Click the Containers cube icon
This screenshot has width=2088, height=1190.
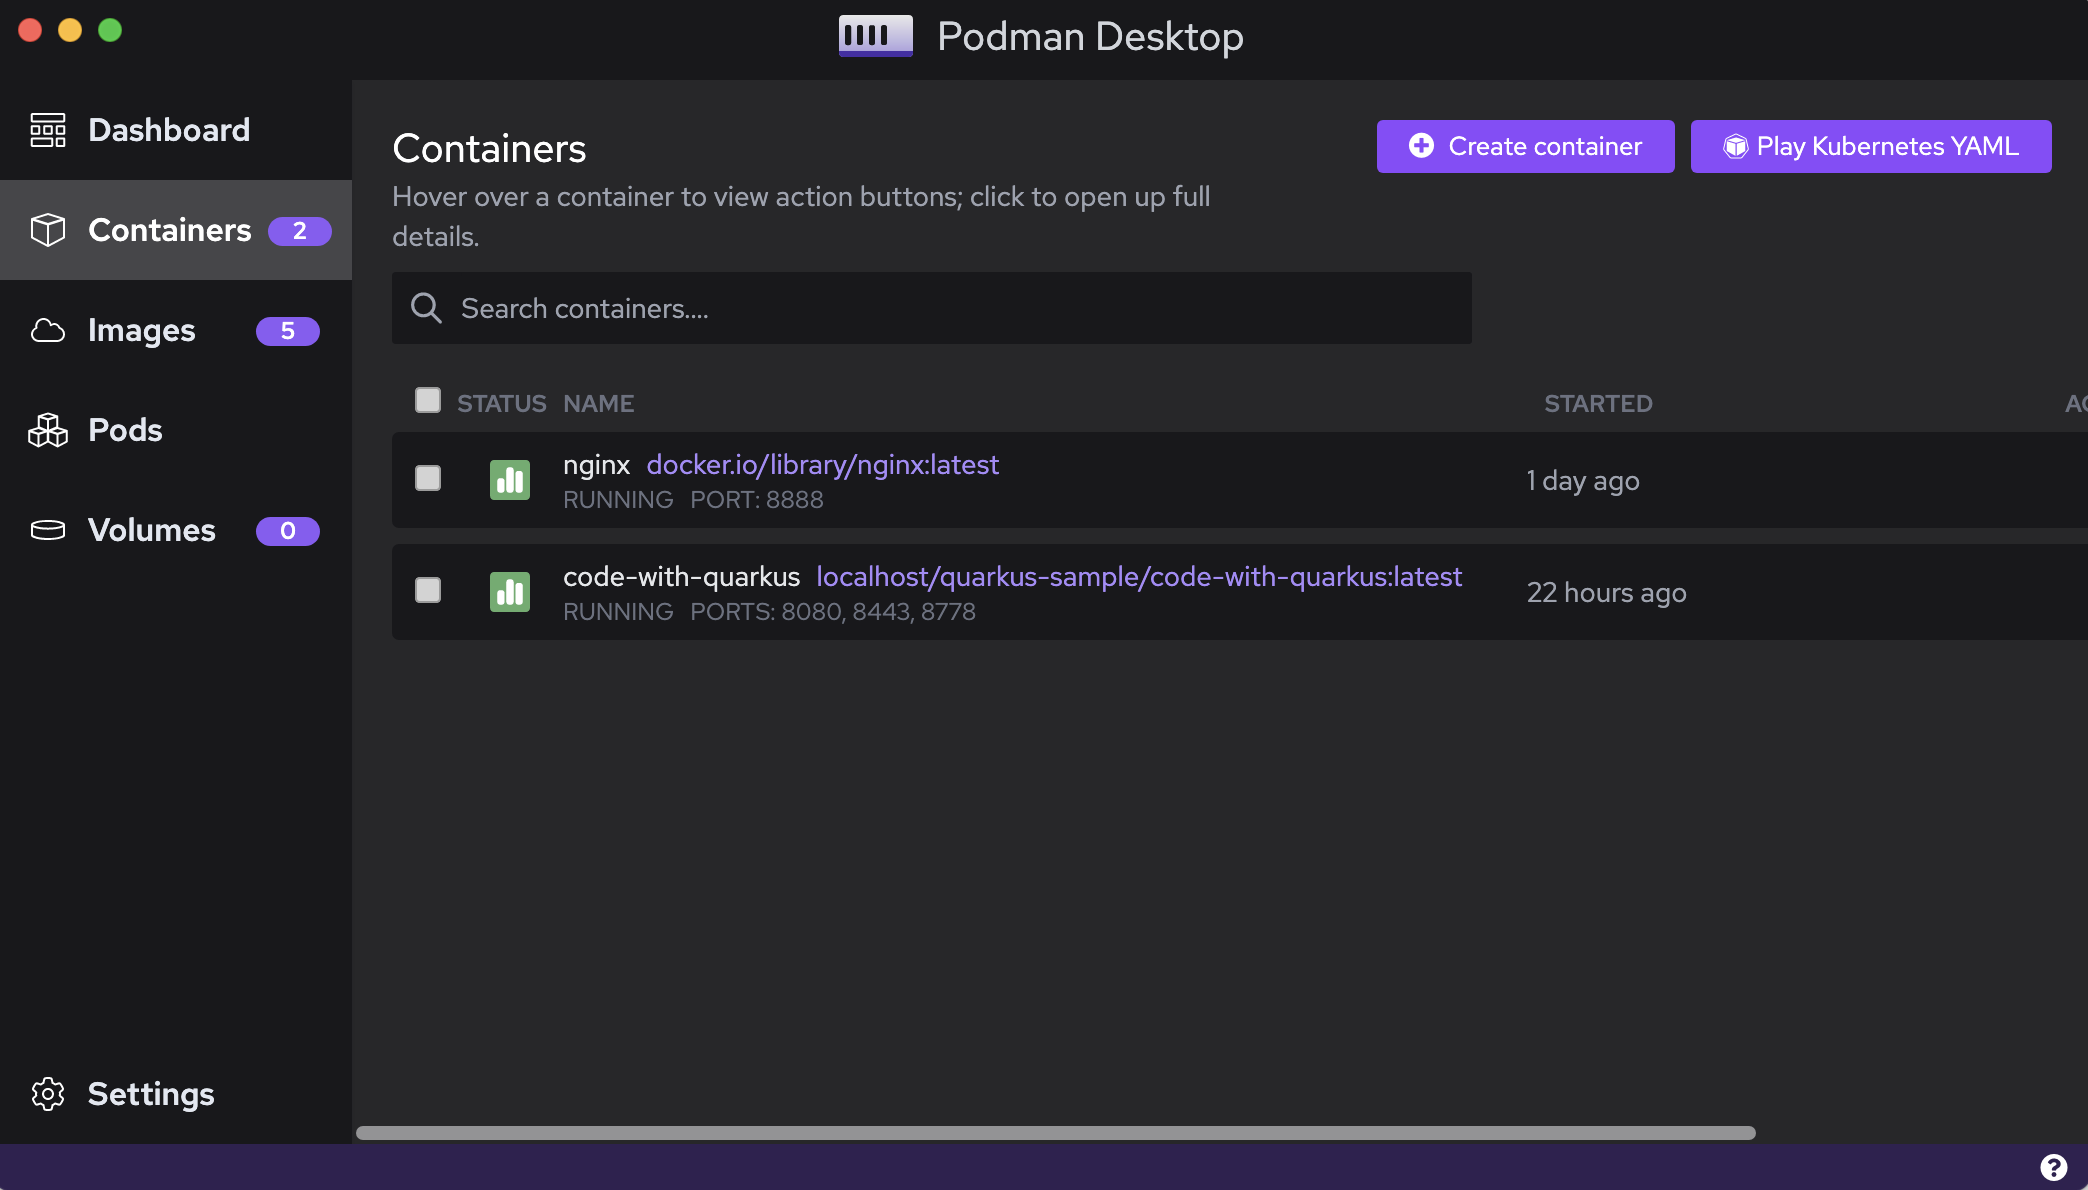pos(47,230)
